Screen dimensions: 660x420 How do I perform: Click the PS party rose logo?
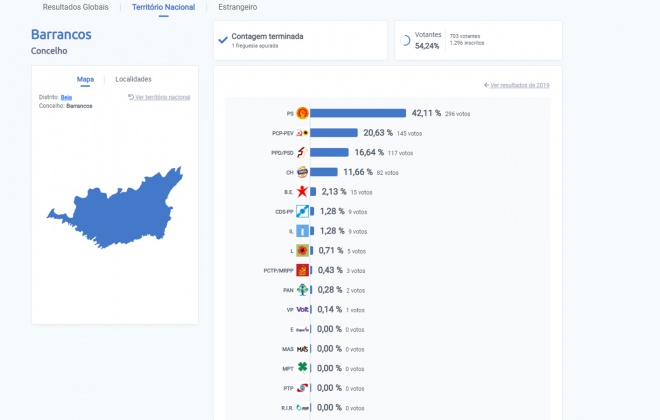302,113
